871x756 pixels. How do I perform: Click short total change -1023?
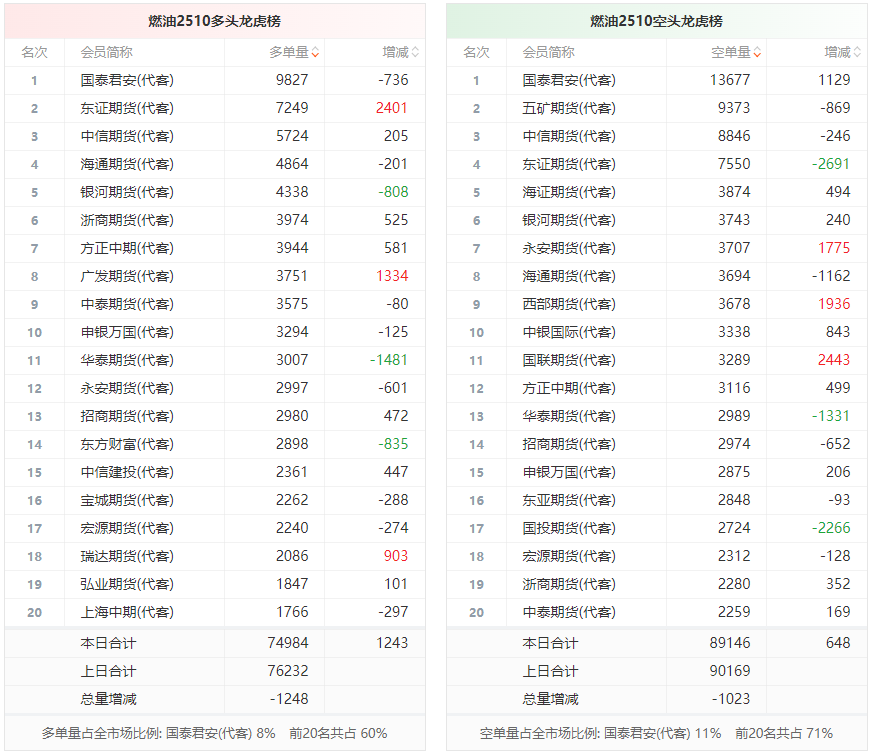tap(731, 699)
